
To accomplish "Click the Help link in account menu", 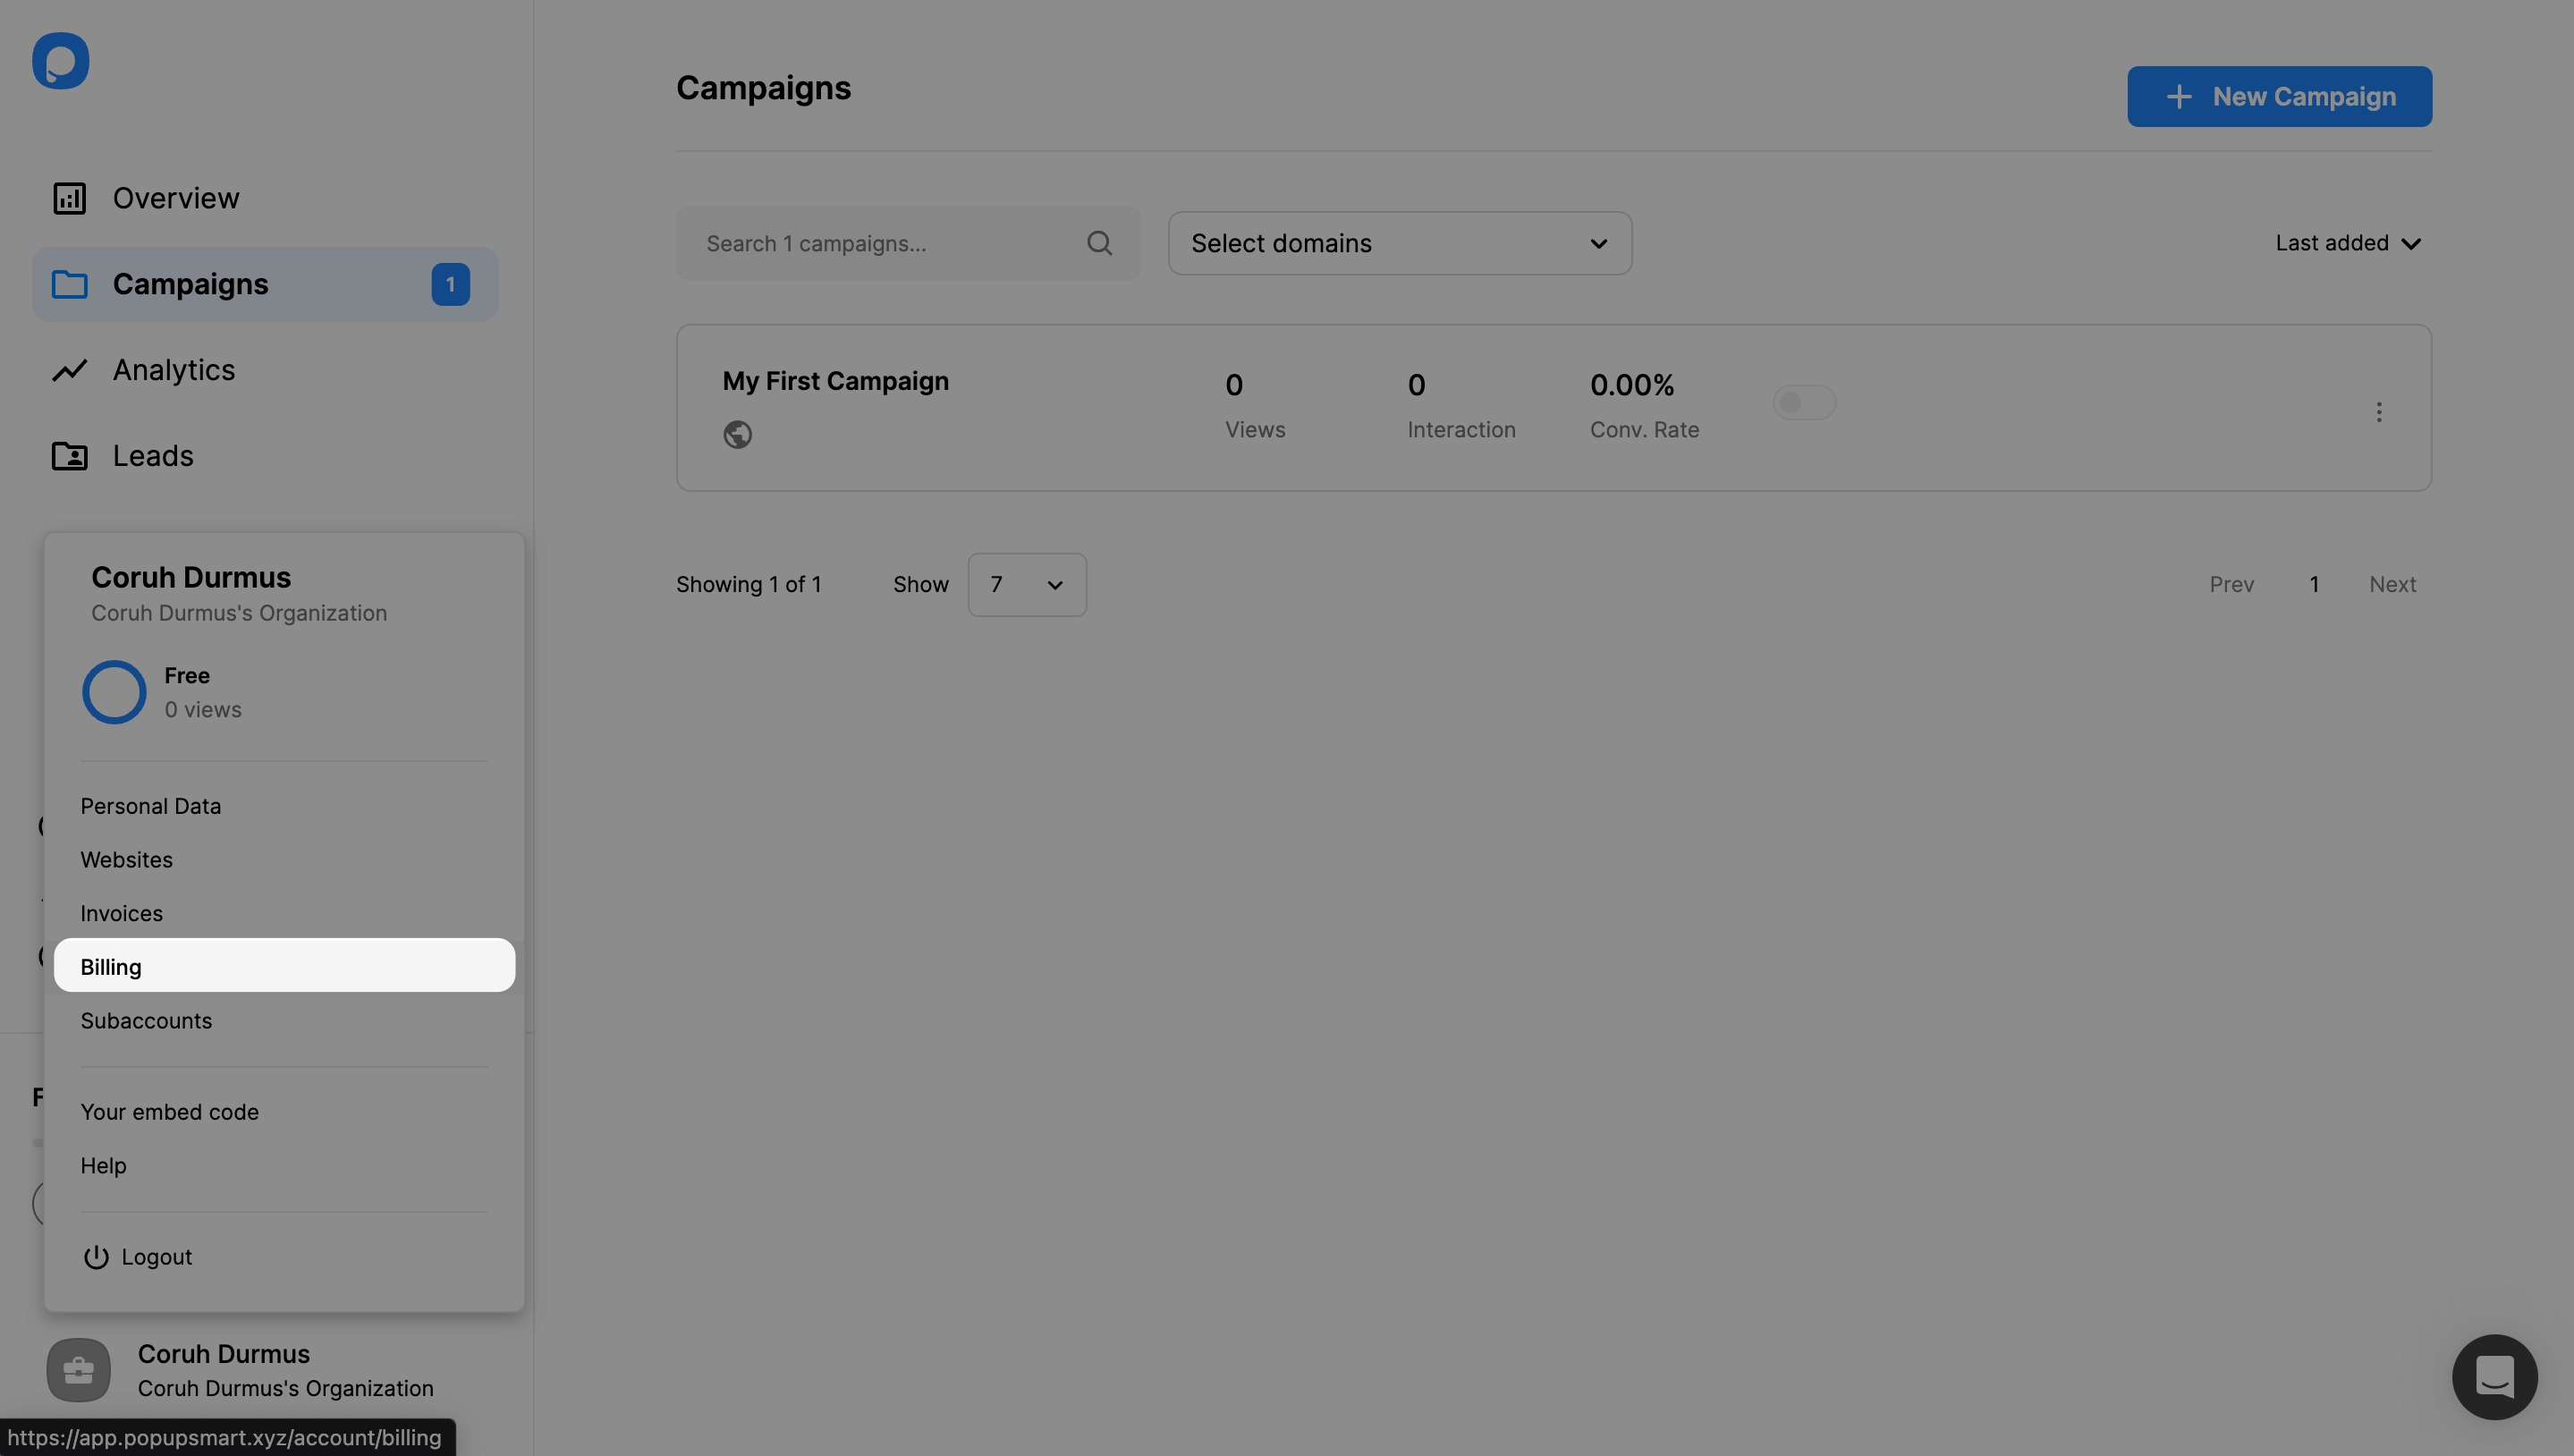I will [x=103, y=1165].
